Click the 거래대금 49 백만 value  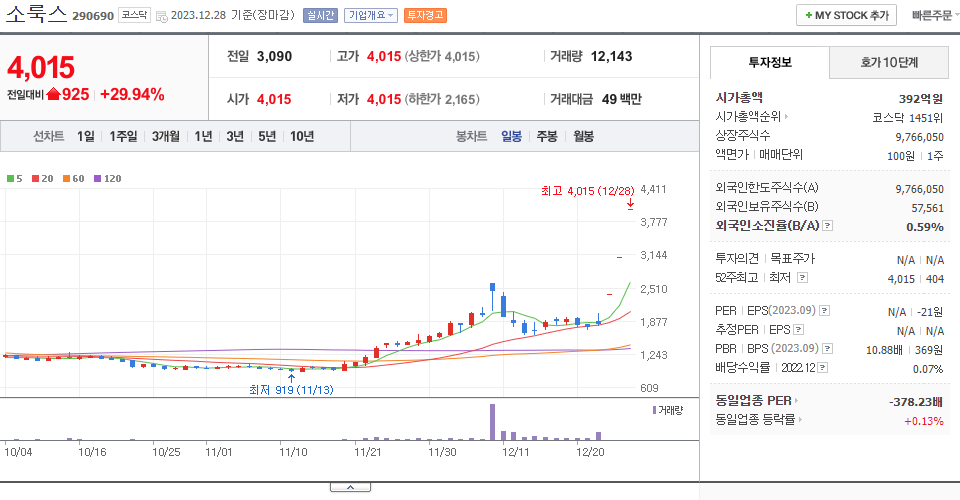click(621, 99)
